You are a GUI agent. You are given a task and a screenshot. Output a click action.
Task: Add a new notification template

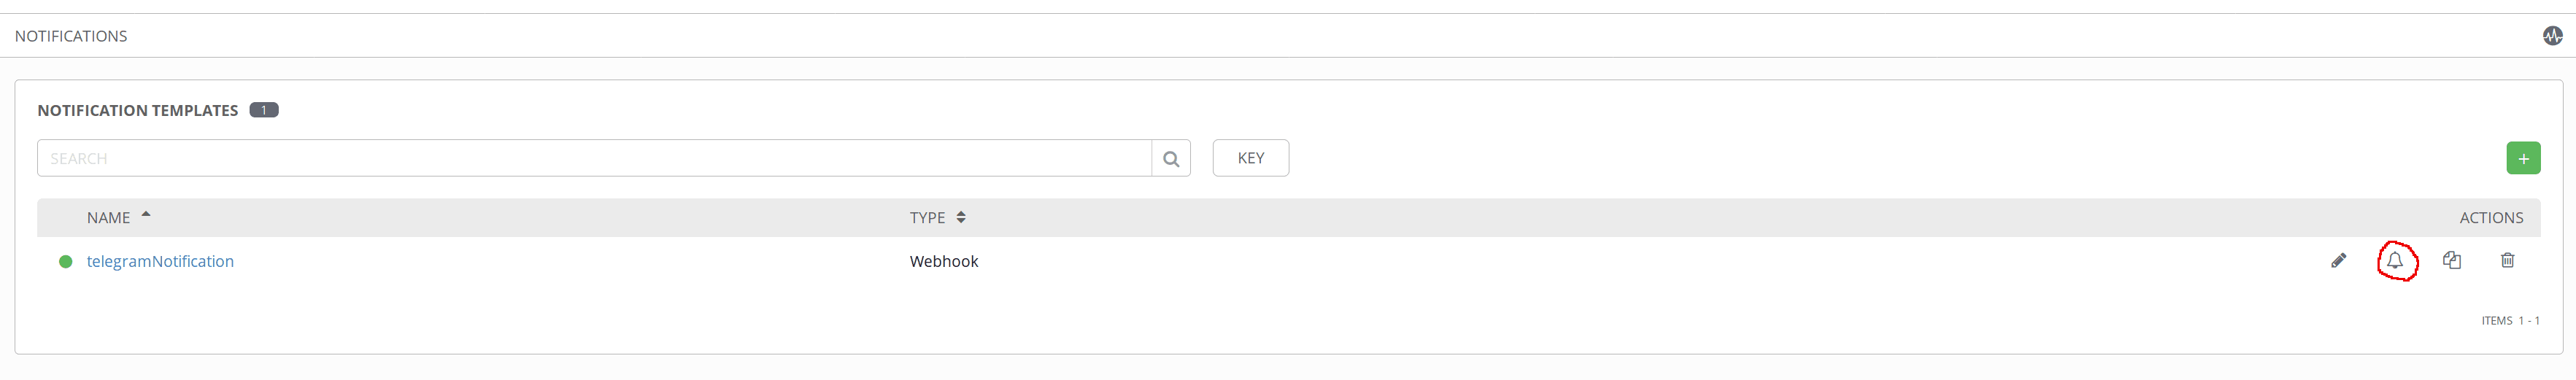2522,159
